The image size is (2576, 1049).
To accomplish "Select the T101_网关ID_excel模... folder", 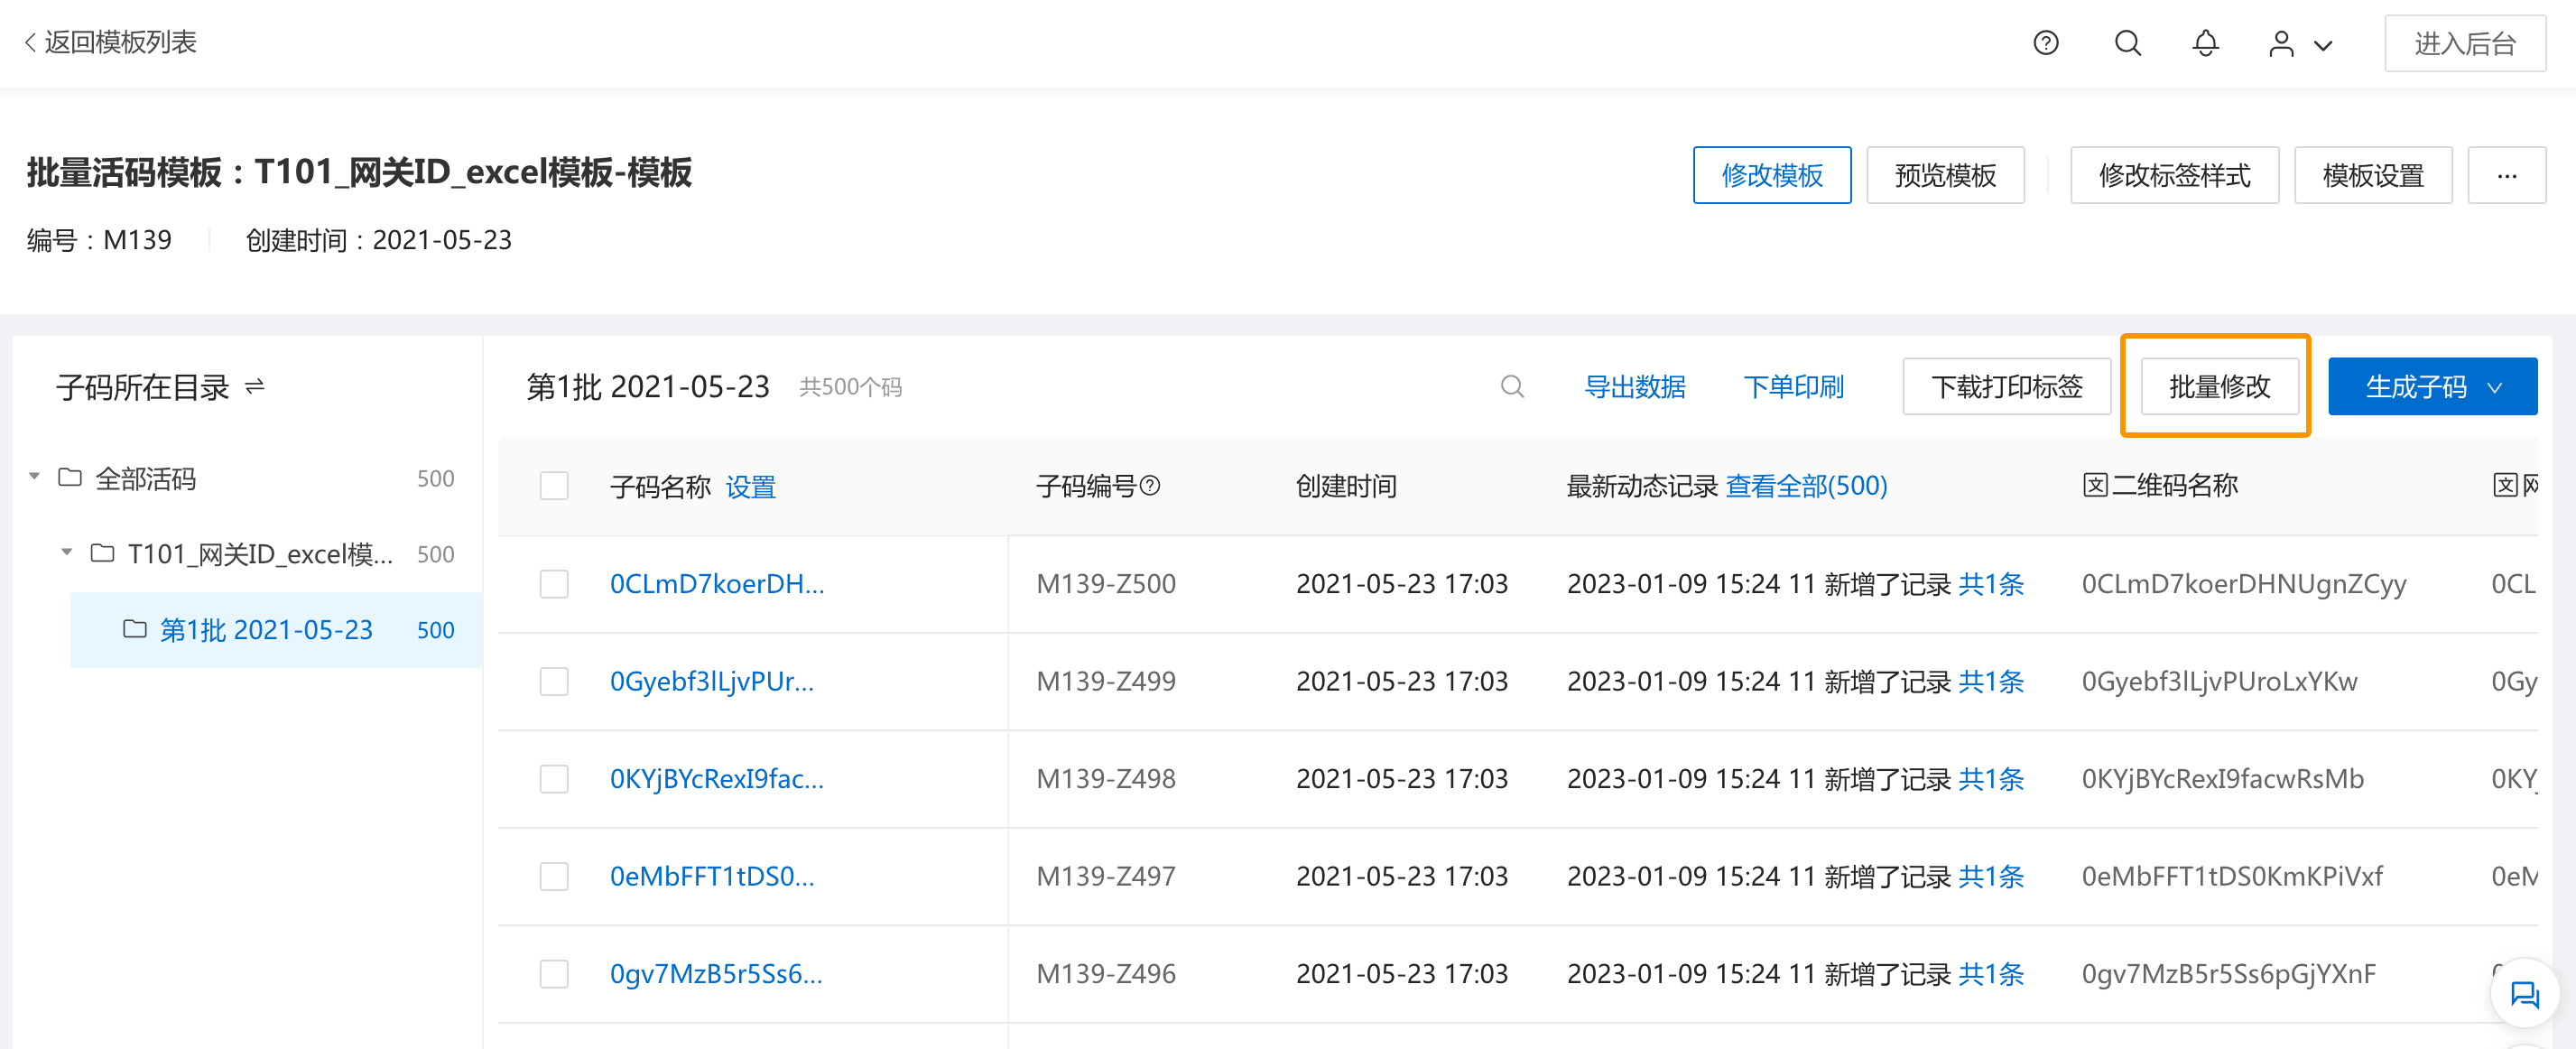I will pyautogui.click(x=242, y=553).
